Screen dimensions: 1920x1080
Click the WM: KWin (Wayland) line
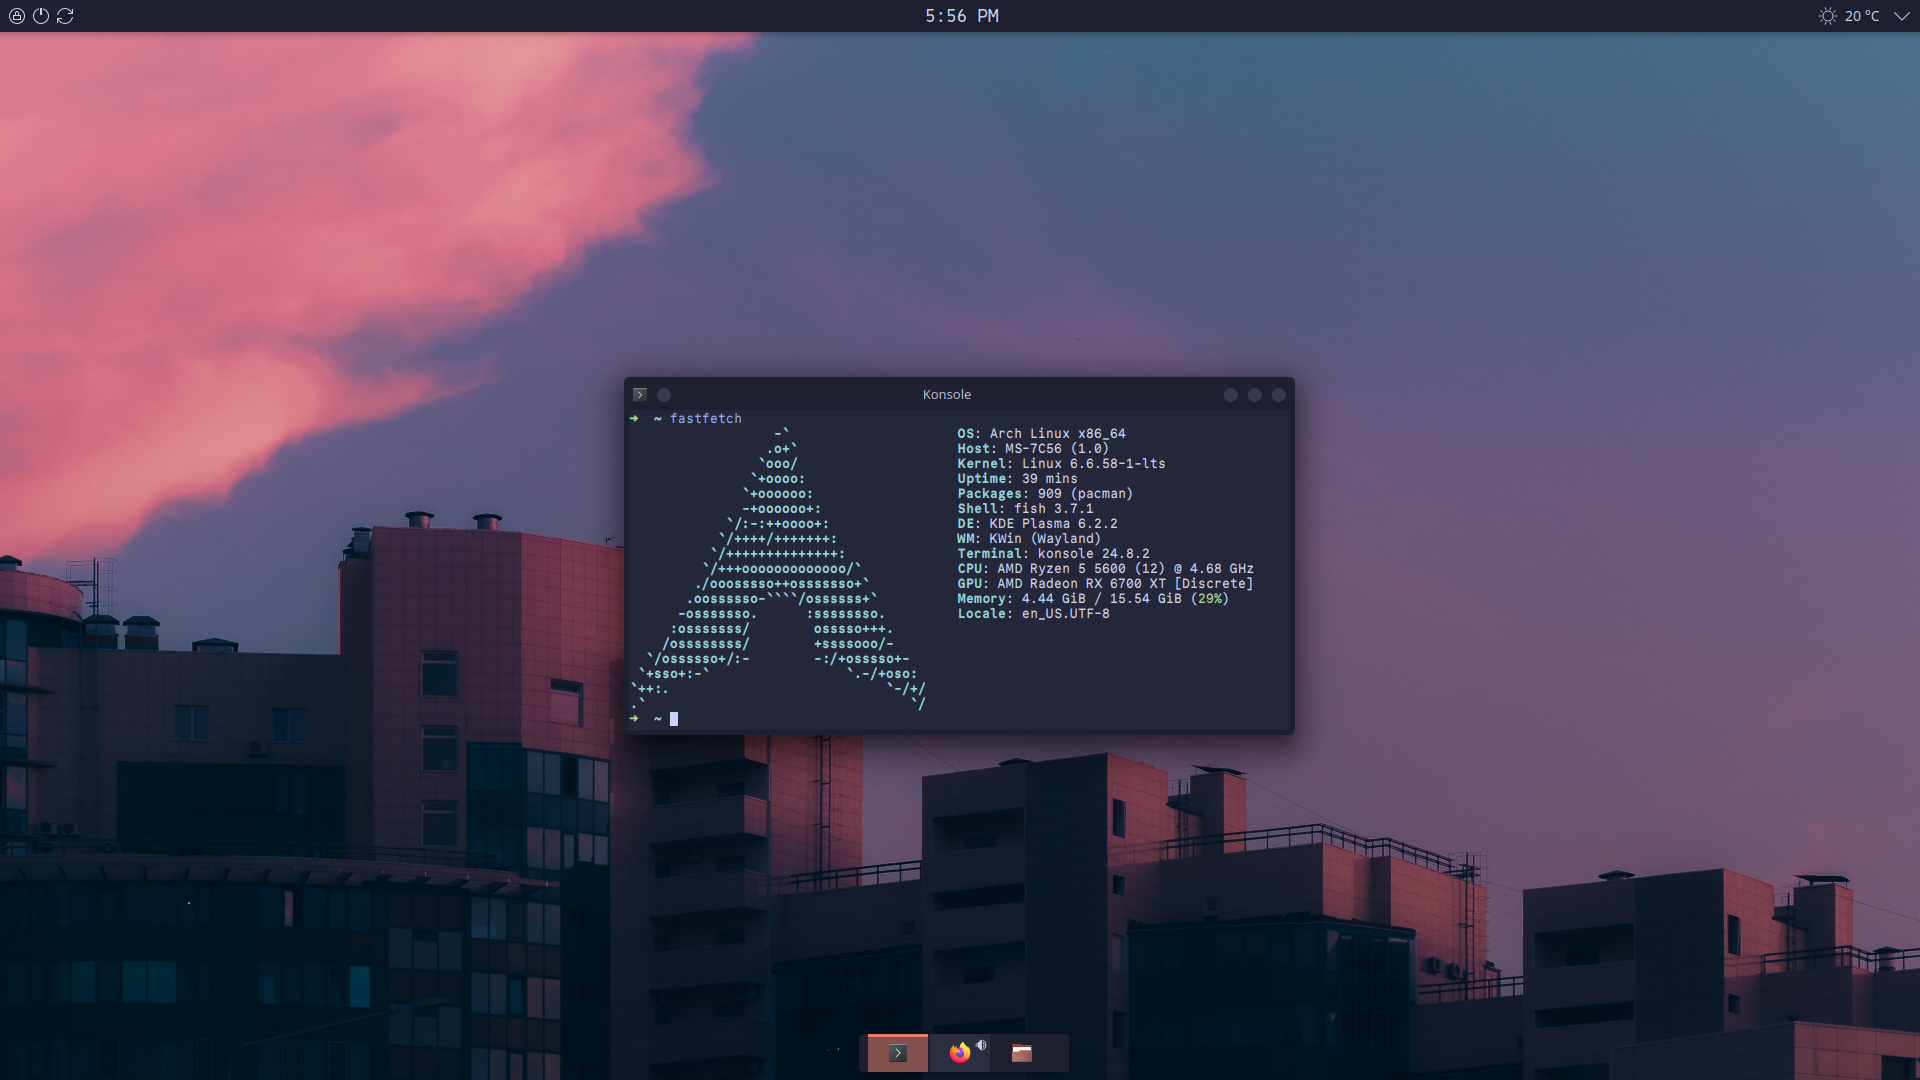(x=1029, y=539)
